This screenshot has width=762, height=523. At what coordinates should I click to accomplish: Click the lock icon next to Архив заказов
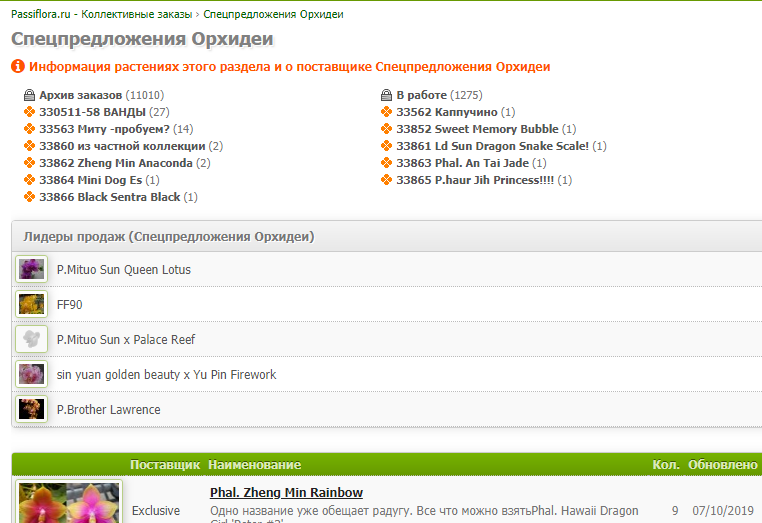(x=29, y=95)
